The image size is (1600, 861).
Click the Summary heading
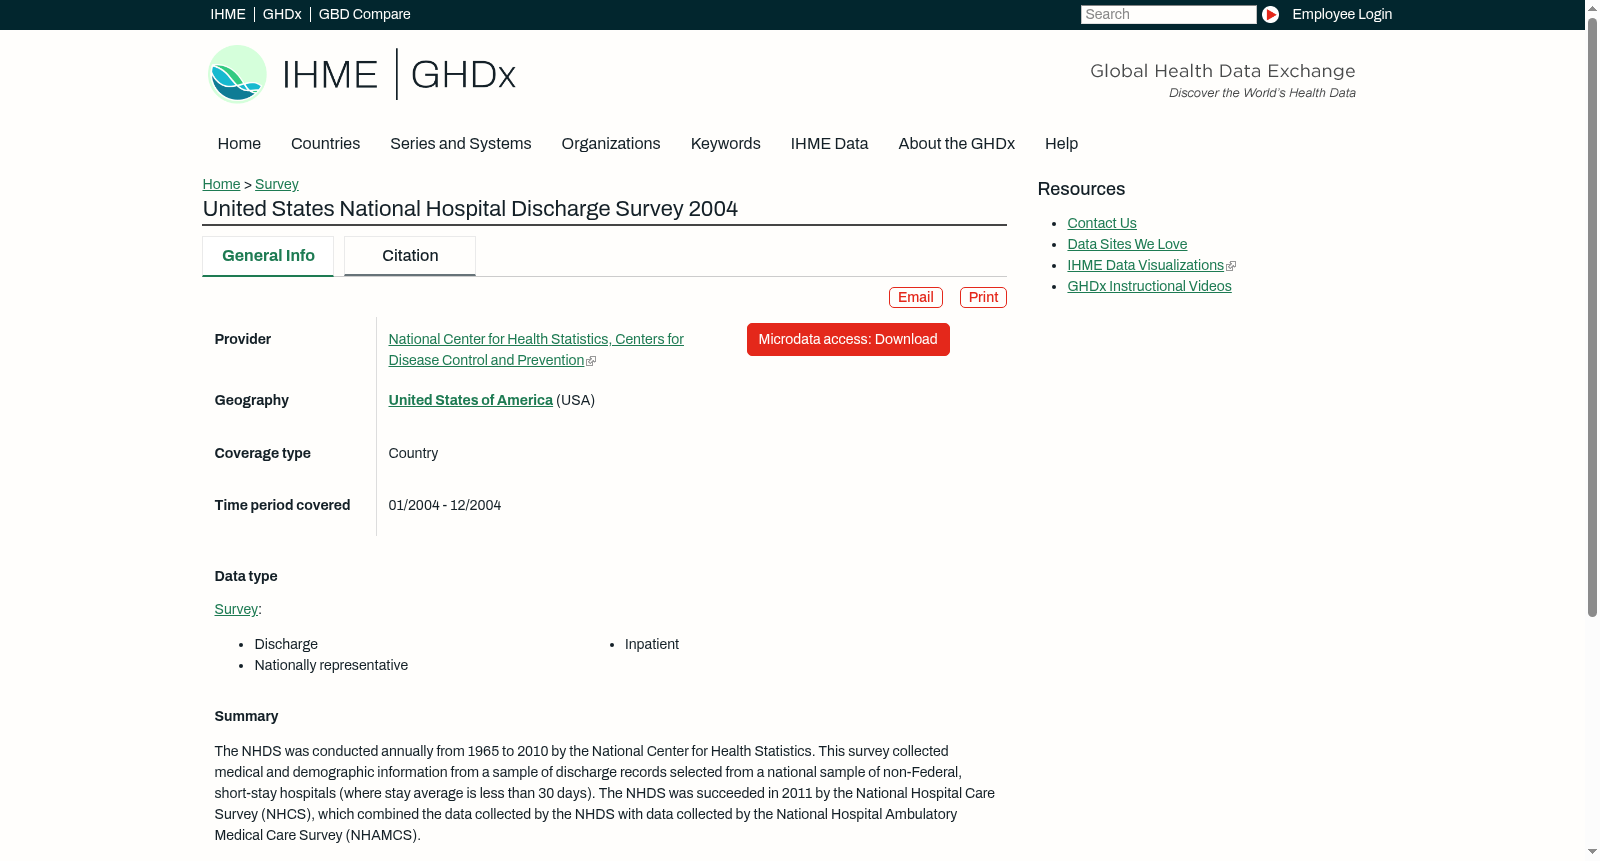coord(246,716)
